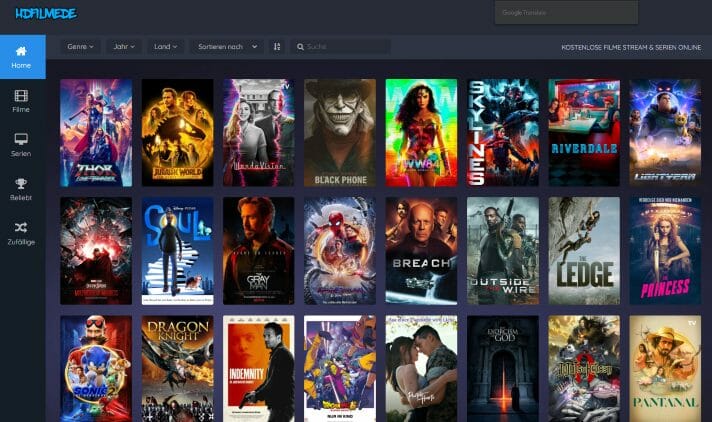This screenshot has width=712, height=422.
Task: Open the Doctor Strange Multiverse poster
Action: pos(96,251)
